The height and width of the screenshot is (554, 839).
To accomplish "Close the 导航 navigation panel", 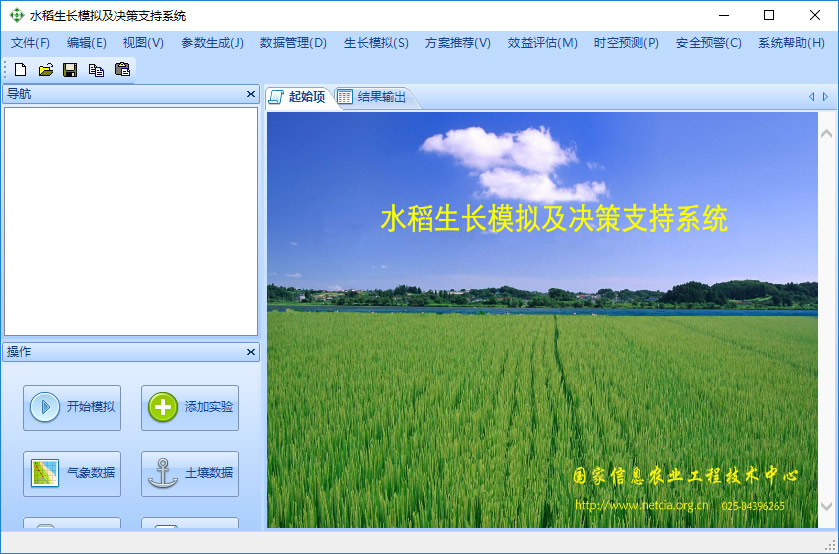I will 251,94.
